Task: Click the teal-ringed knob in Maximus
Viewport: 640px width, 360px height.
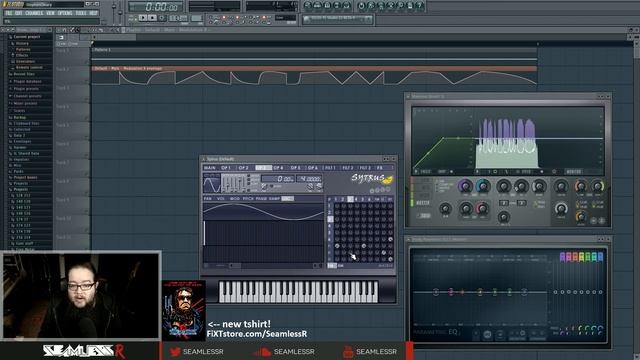Action: [x=483, y=187]
